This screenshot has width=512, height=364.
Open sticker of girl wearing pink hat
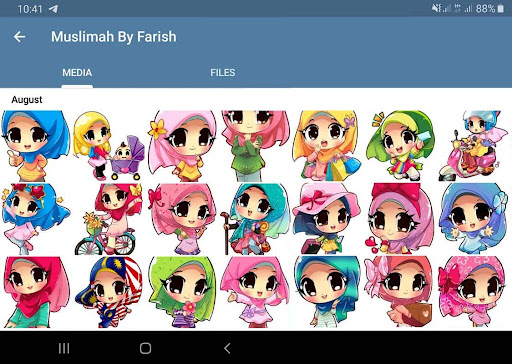[x=327, y=219]
